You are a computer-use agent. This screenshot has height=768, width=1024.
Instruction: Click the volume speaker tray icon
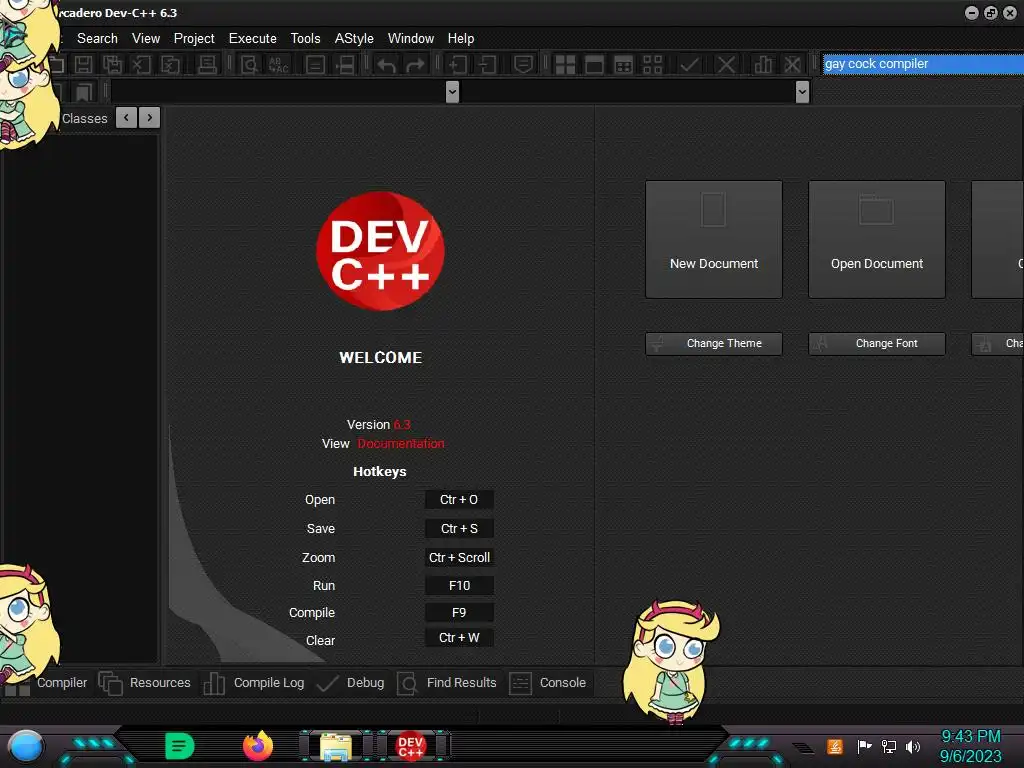click(913, 746)
